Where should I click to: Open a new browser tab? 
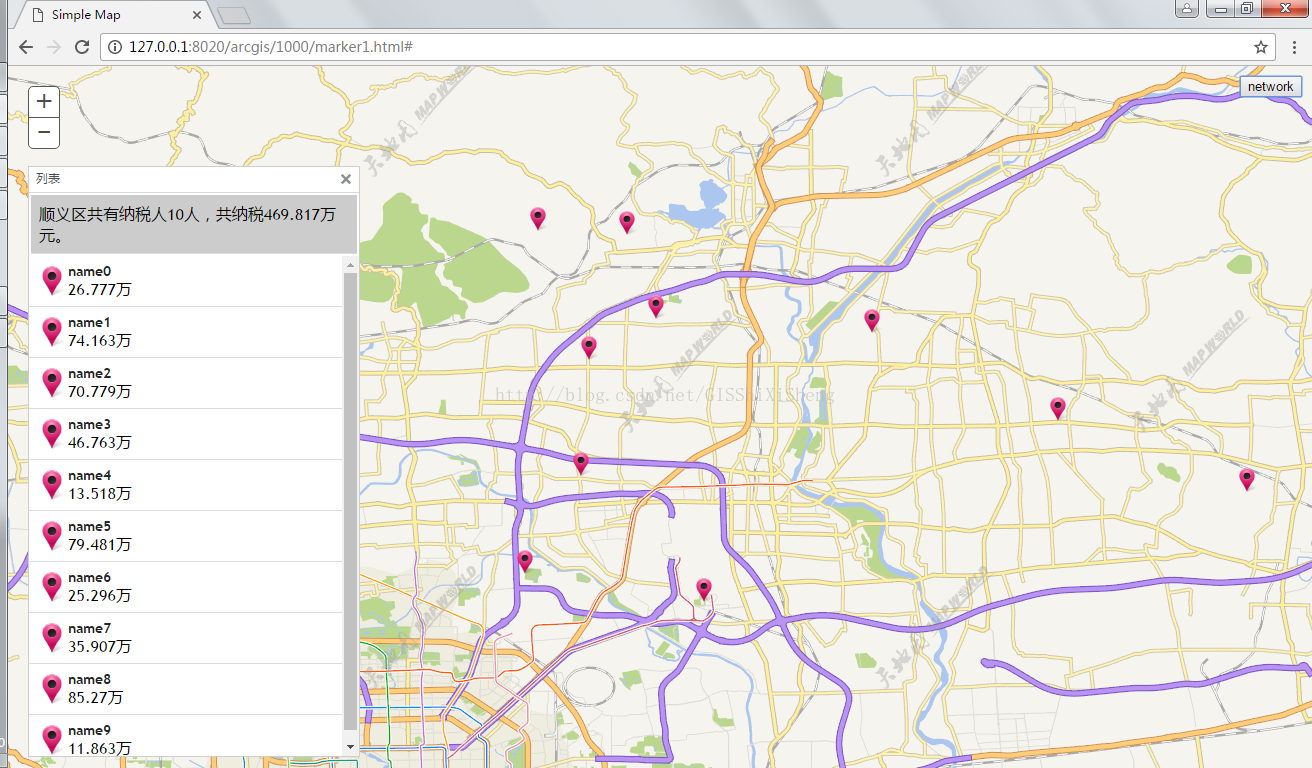[234, 15]
